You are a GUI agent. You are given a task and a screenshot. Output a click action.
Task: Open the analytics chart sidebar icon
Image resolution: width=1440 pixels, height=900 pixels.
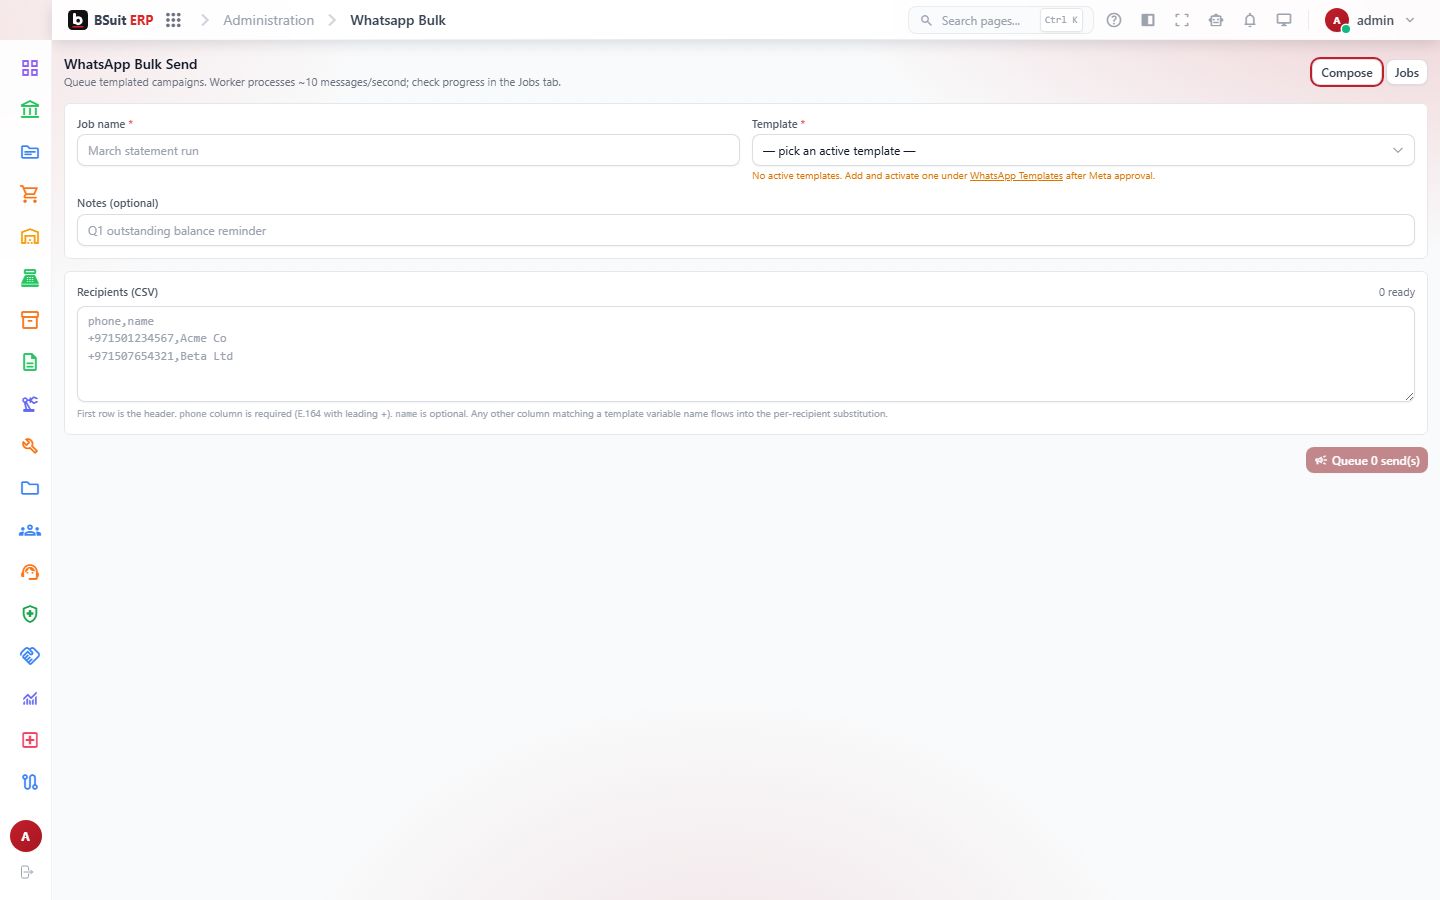[x=30, y=698]
